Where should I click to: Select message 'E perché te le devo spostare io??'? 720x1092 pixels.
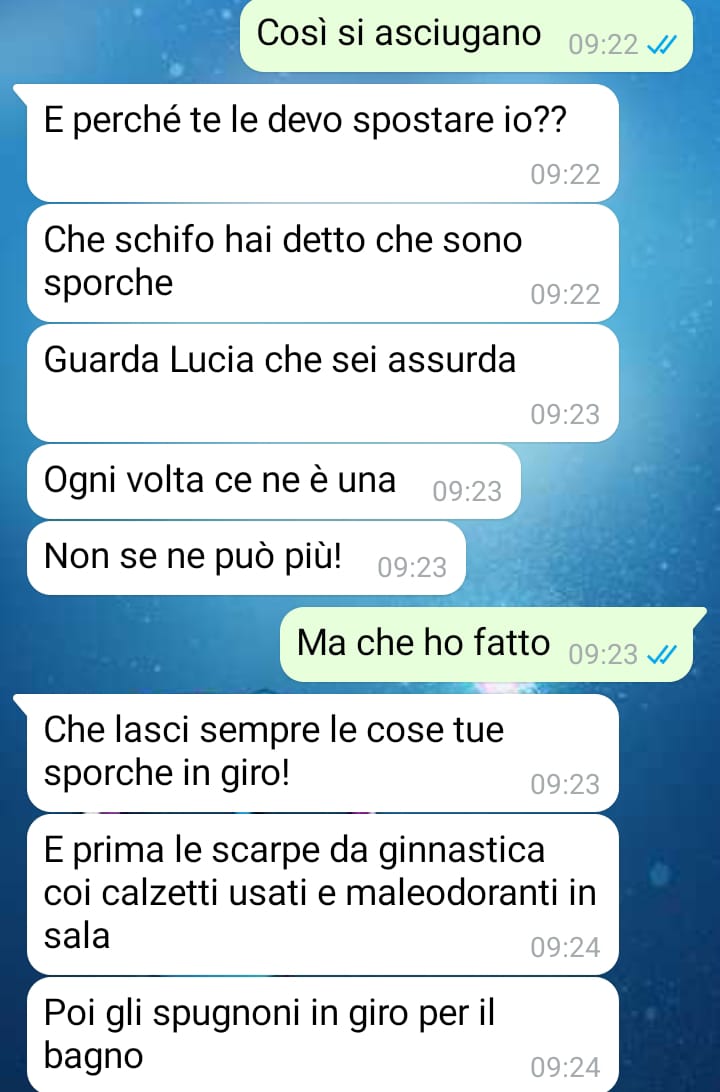[x=322, y=143]
